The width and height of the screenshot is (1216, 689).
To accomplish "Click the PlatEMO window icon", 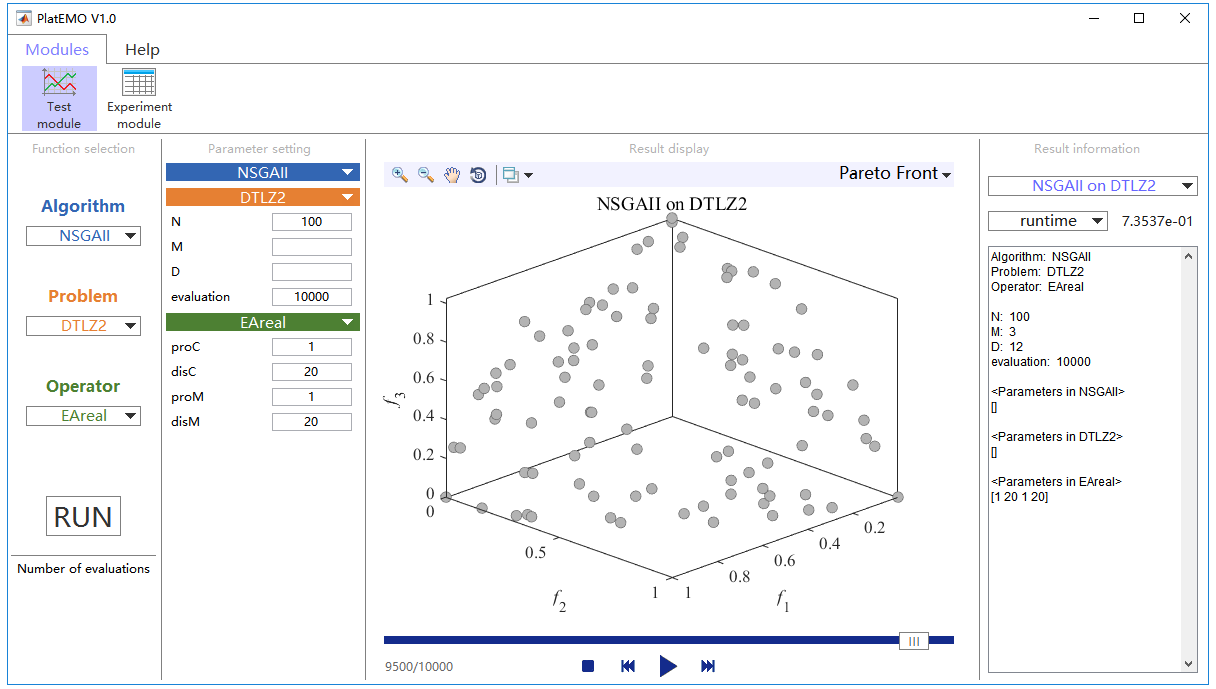I will point(23,18).
